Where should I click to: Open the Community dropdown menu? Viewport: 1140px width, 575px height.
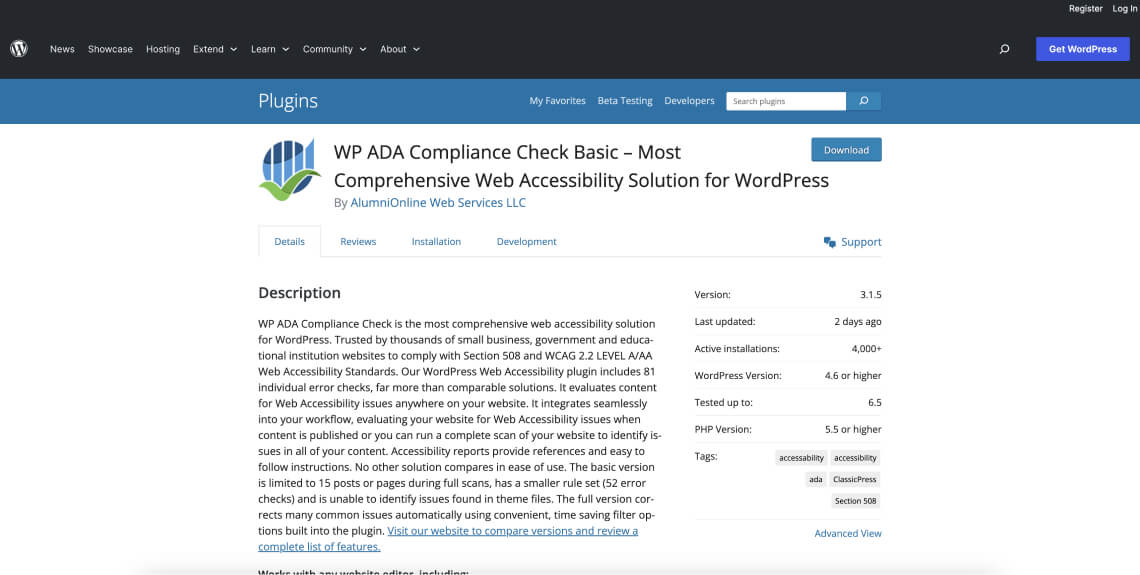coord(334,49)
